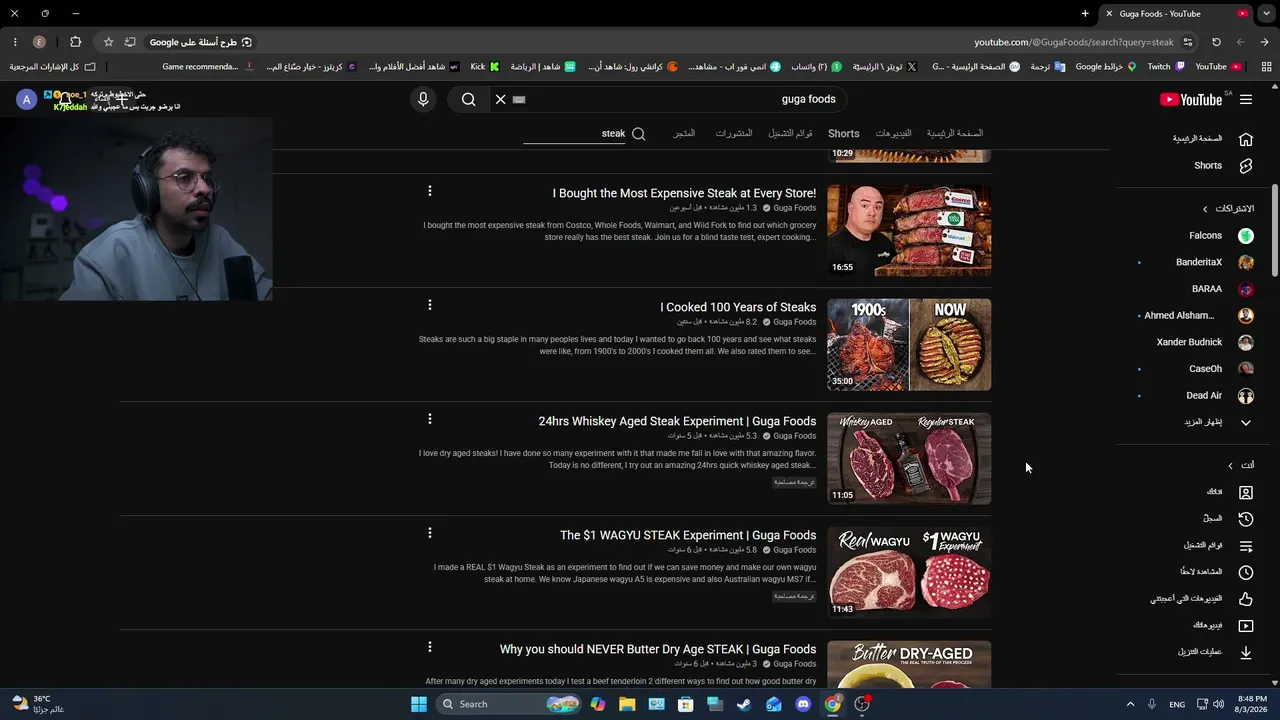Show hidden system tray icons
This screenshot has height=720, width=1280.
click(x=1130, y=704)
